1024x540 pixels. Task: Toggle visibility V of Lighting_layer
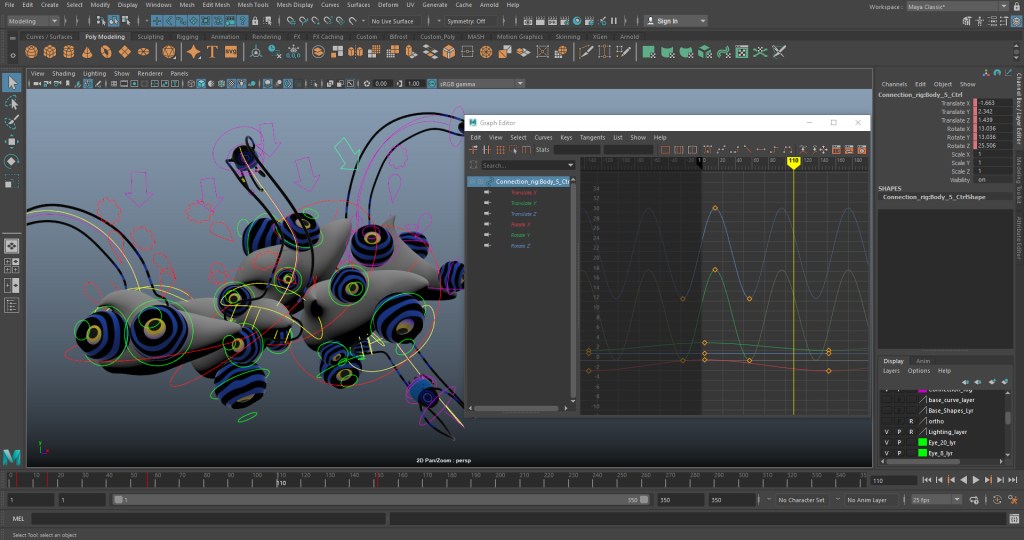click(x=886, y=431)
